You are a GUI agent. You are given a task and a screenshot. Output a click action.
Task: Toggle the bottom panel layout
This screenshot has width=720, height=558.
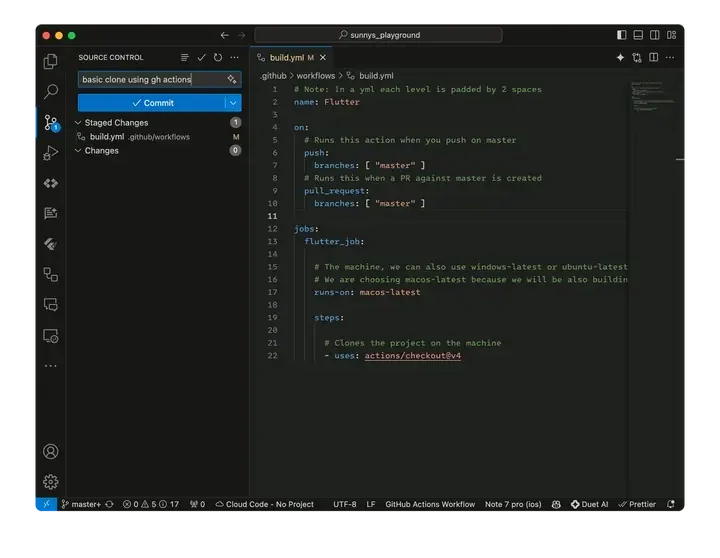638,35
